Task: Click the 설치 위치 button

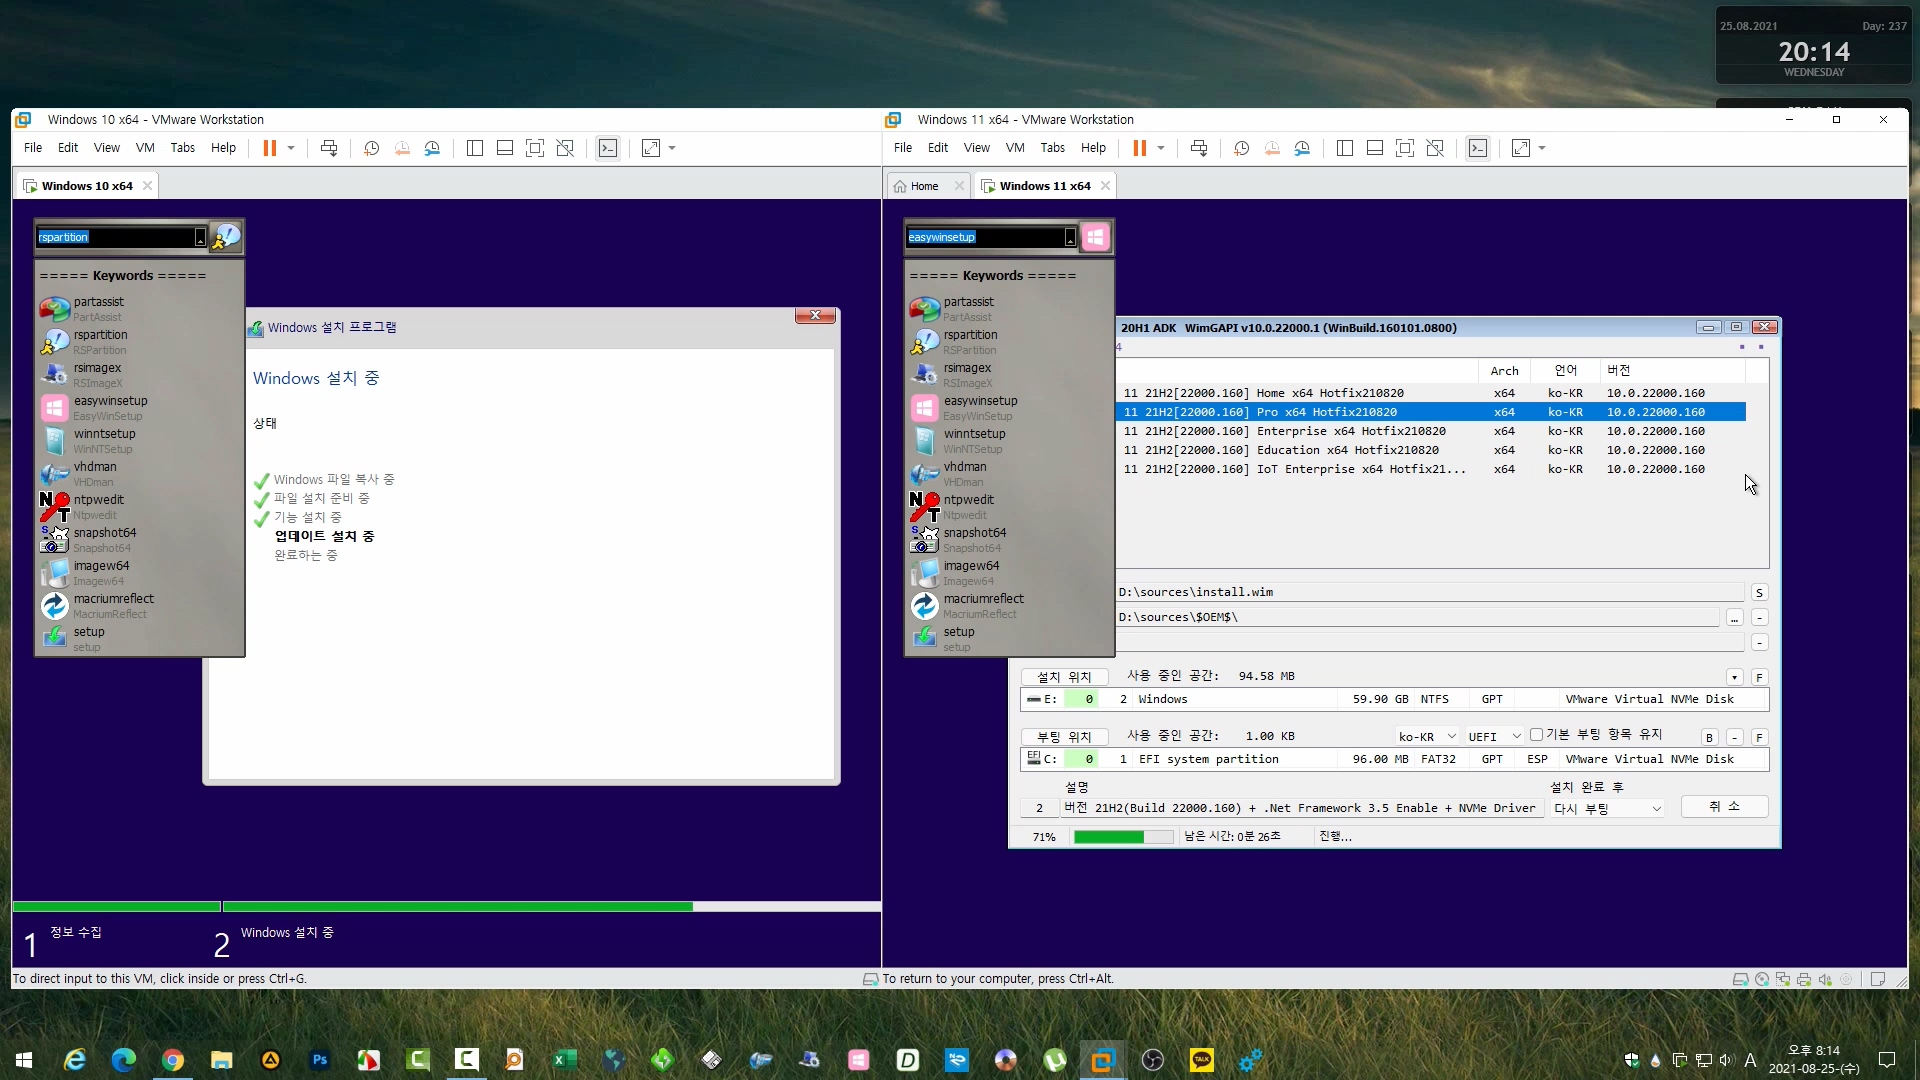Action: point(1064,677)
